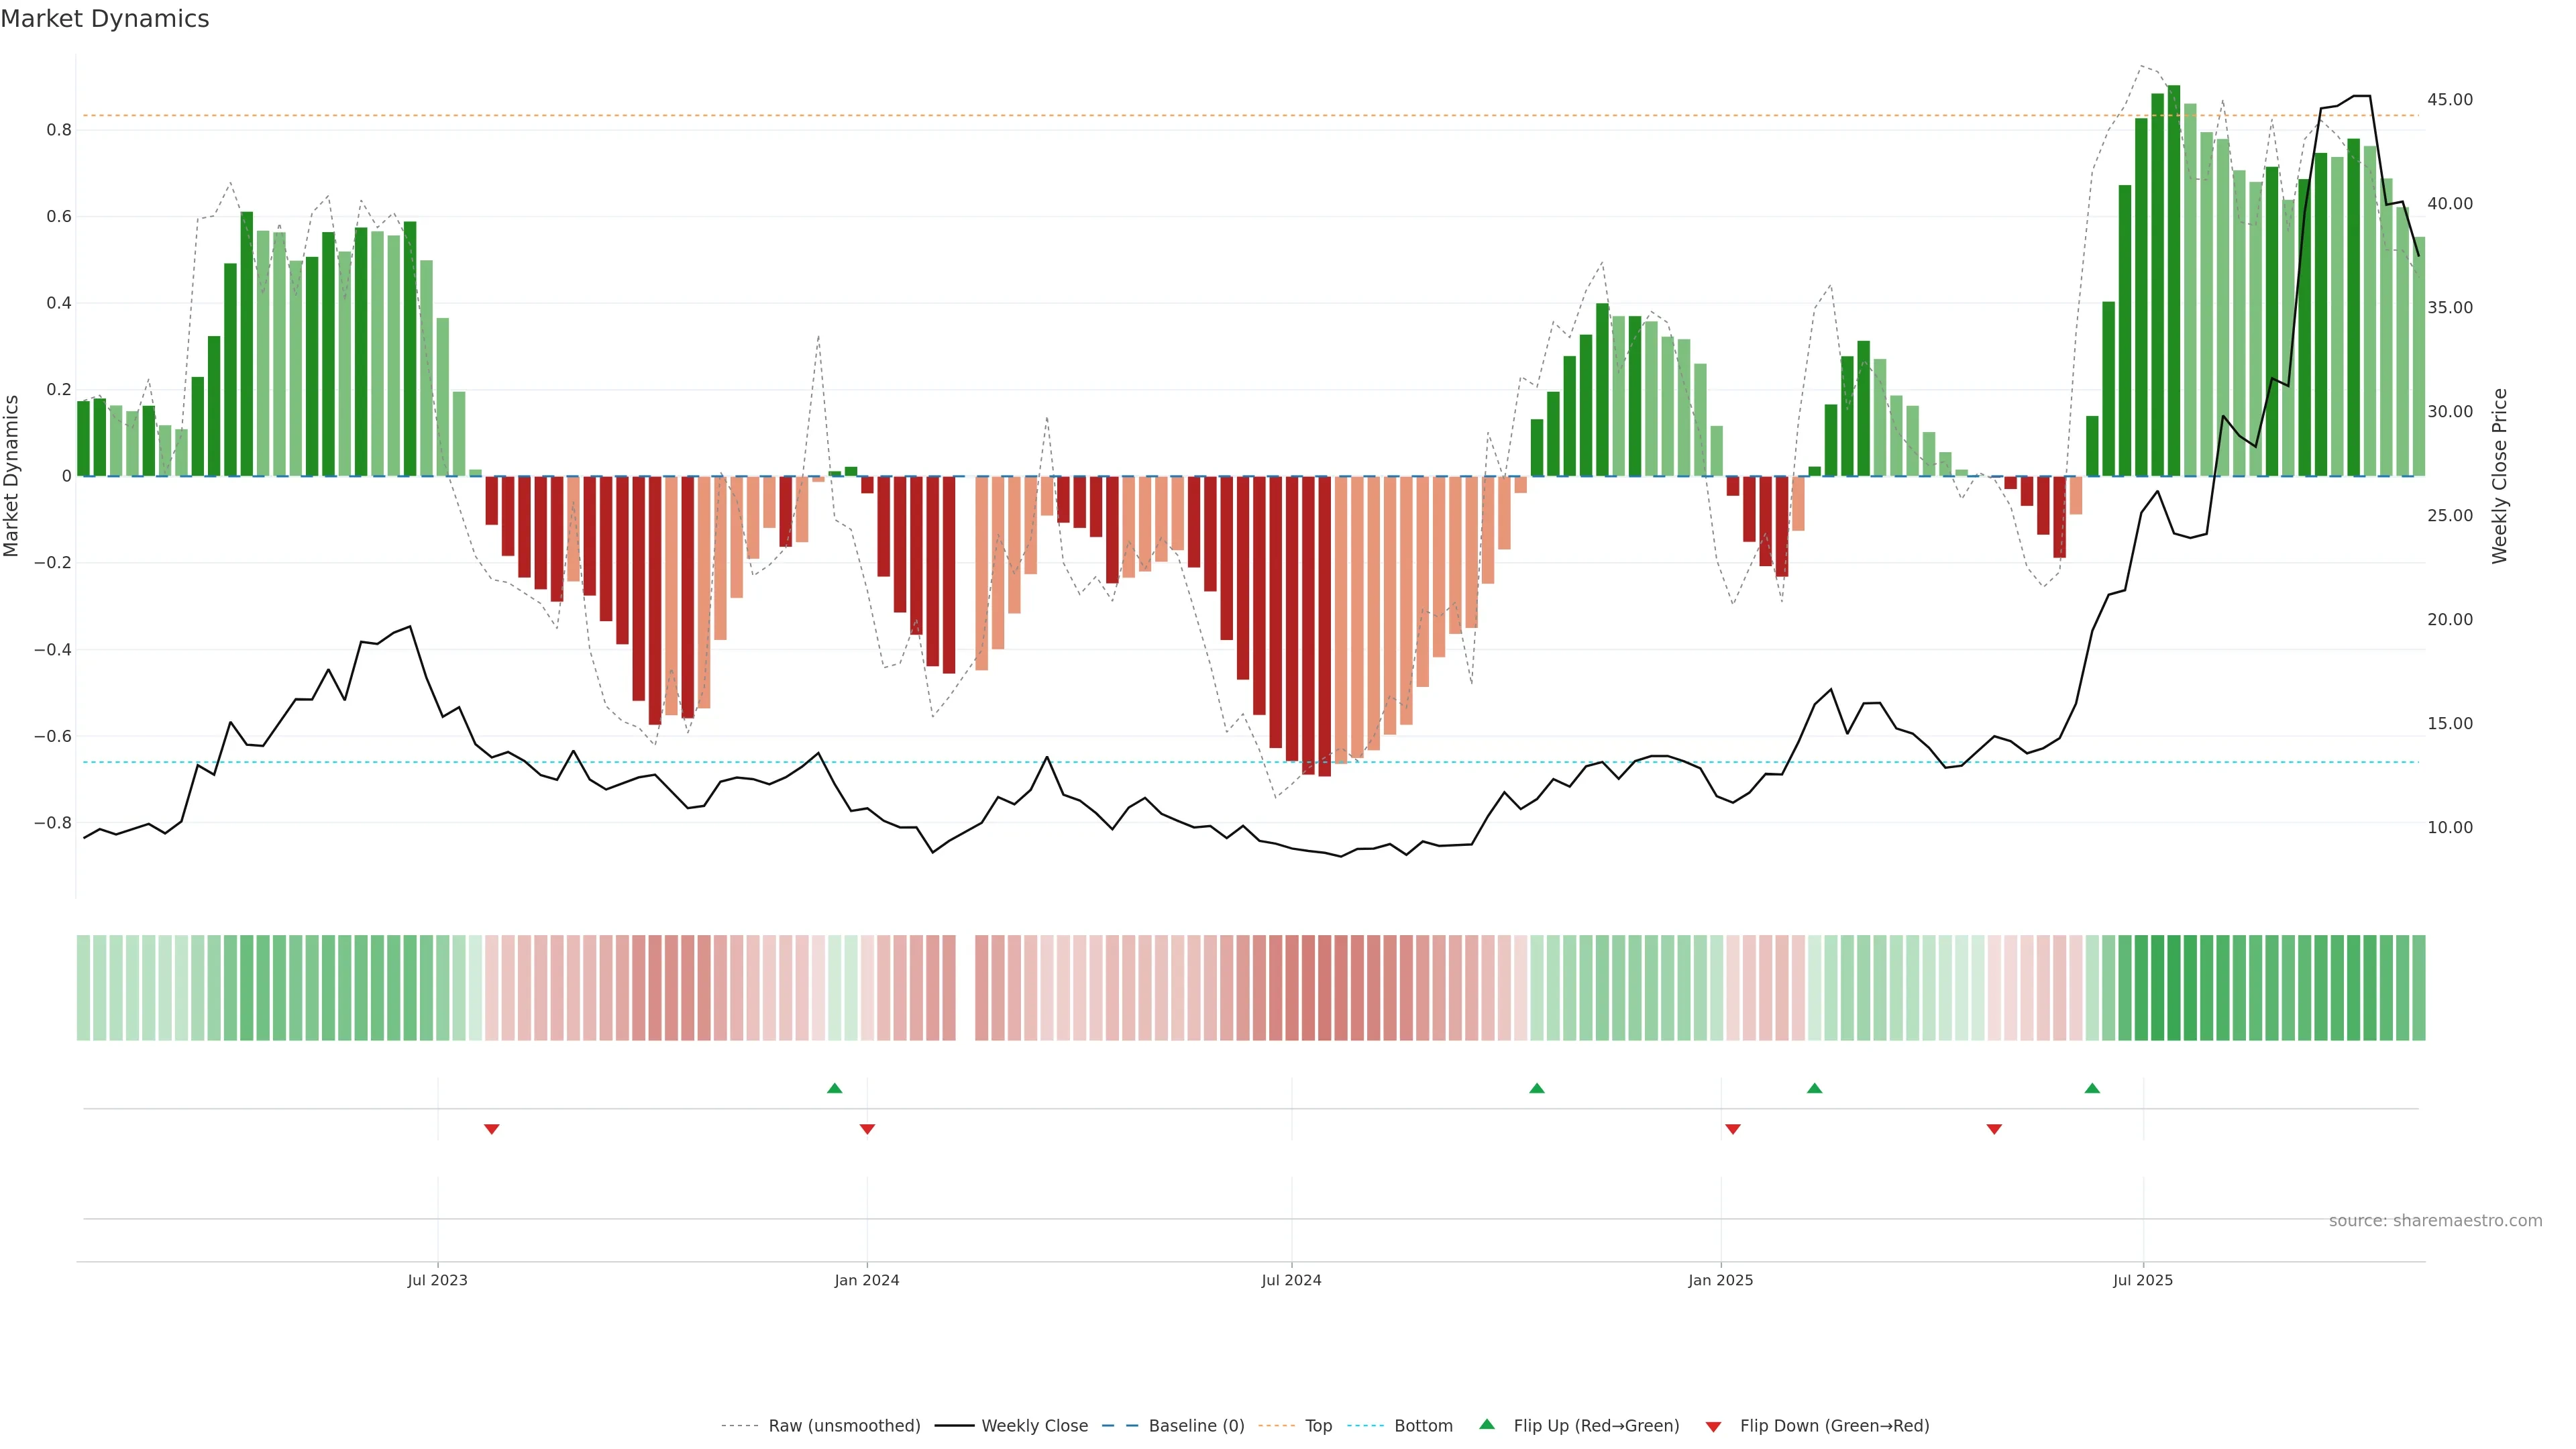Click the 45.00 Weekly Close Price tick
The height and width of the screenshot is (1449, 2576).
[x=2449, y=100]
